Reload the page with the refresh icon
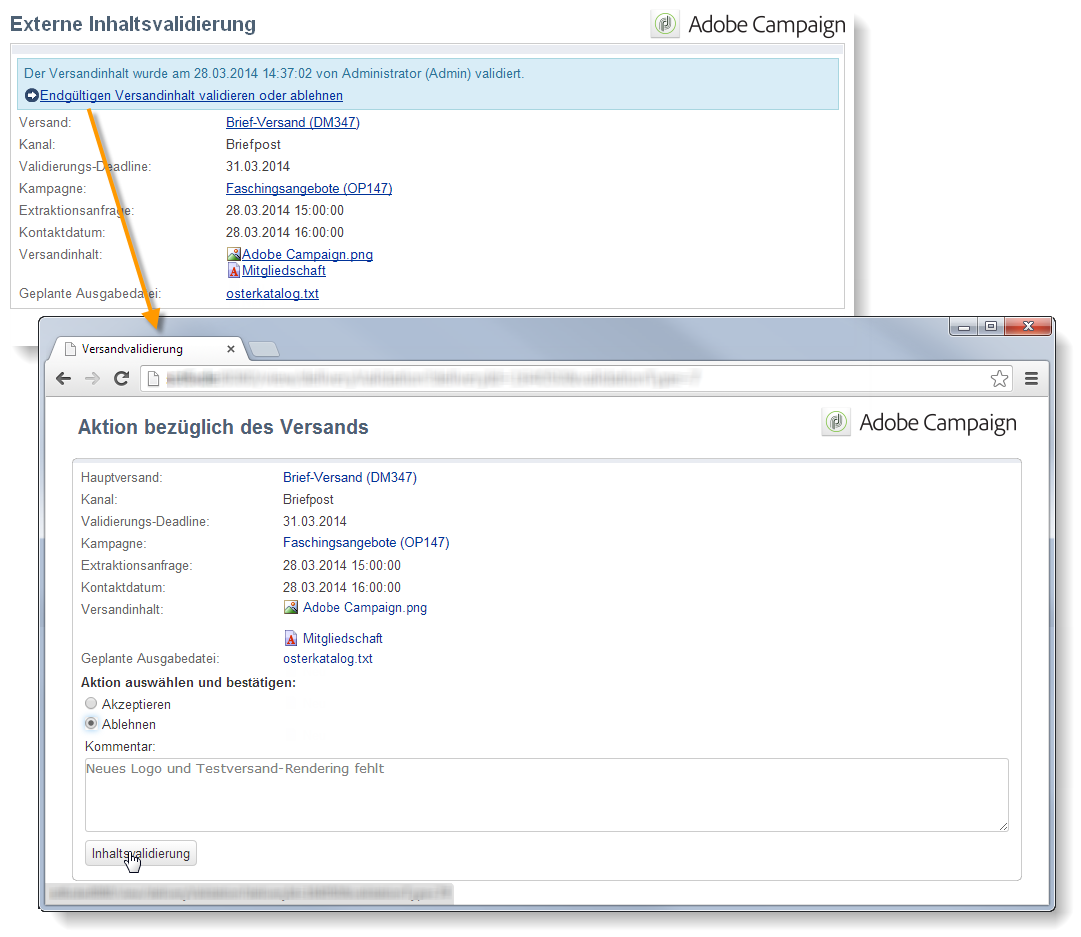Viewport: 1081px width, 937px height. click(121, 379)
